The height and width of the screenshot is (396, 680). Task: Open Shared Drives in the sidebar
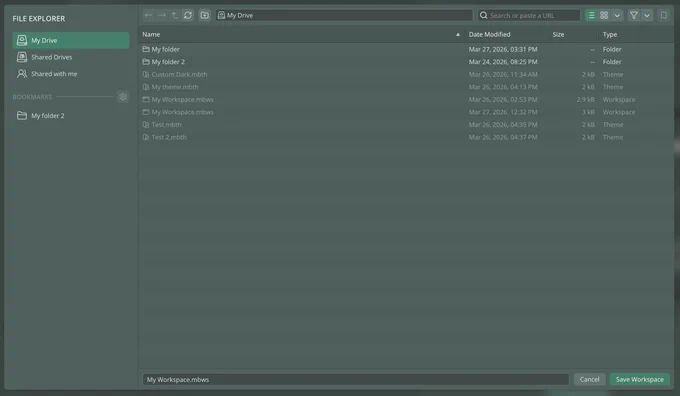point(71,57)
